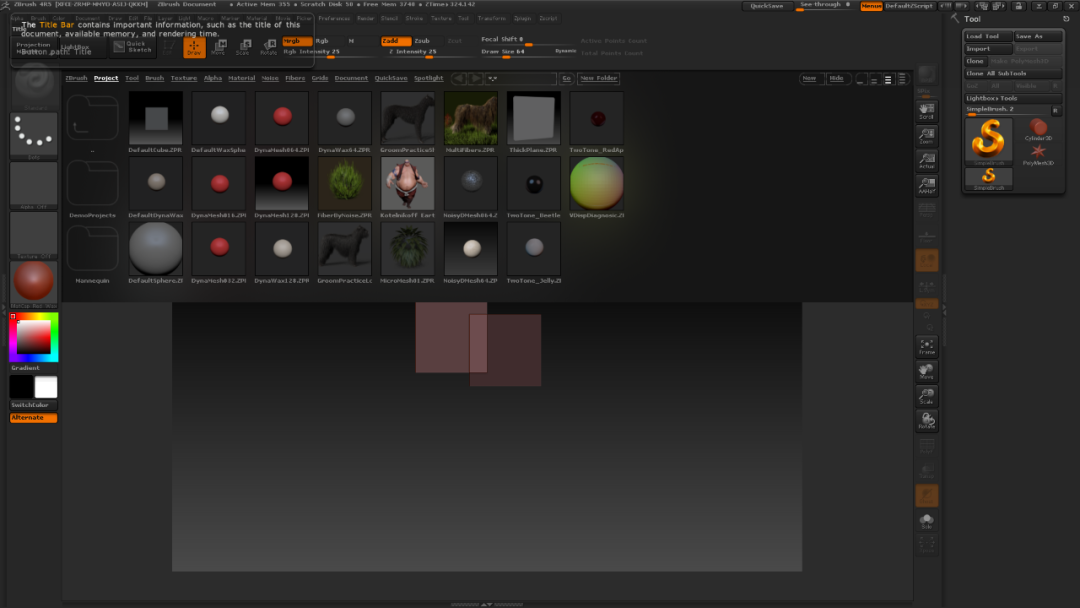The image size is (1080, 608).
Task: Switch to the Brush tab in LightBox
Action: [x=154, y=78]
